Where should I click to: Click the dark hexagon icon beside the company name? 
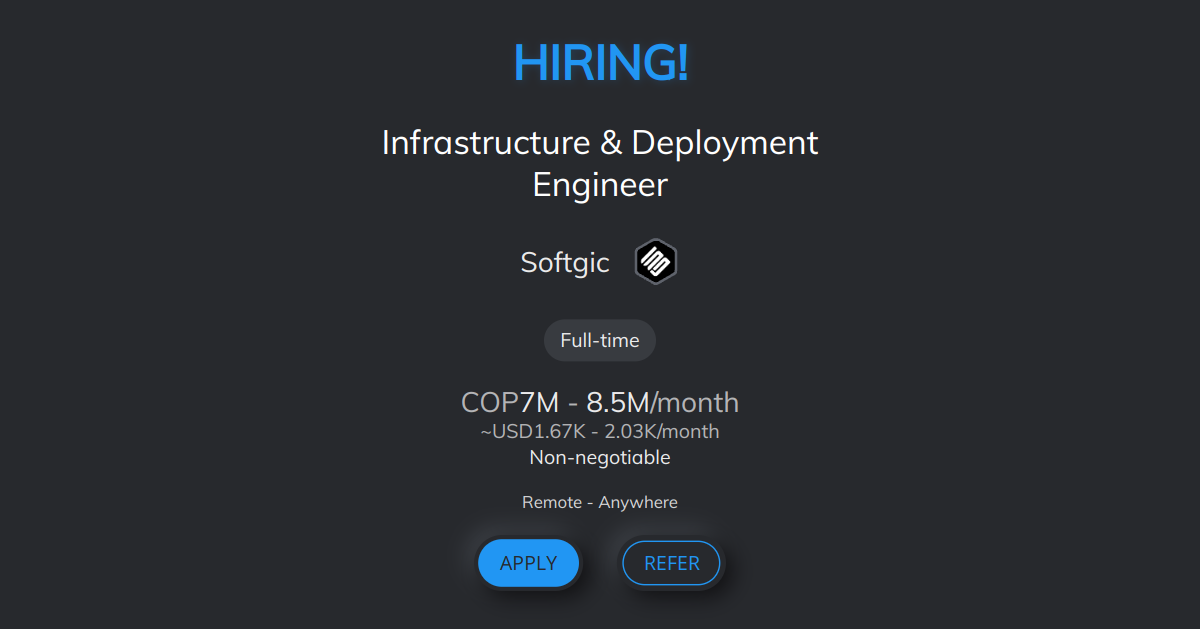point(656,261)
